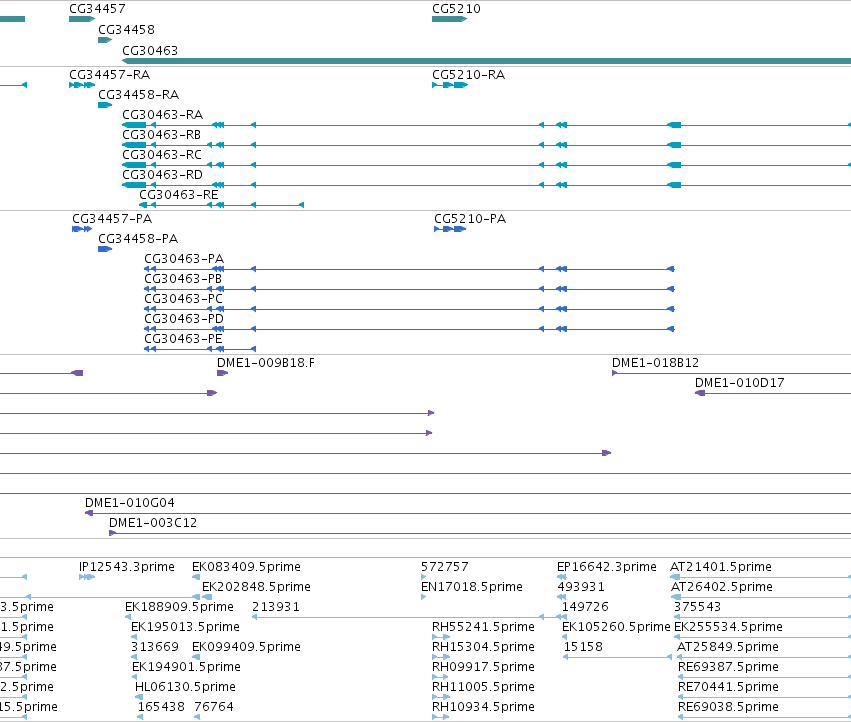
Task: Select transcript CG30463-RB
Action: pos(162,135)
